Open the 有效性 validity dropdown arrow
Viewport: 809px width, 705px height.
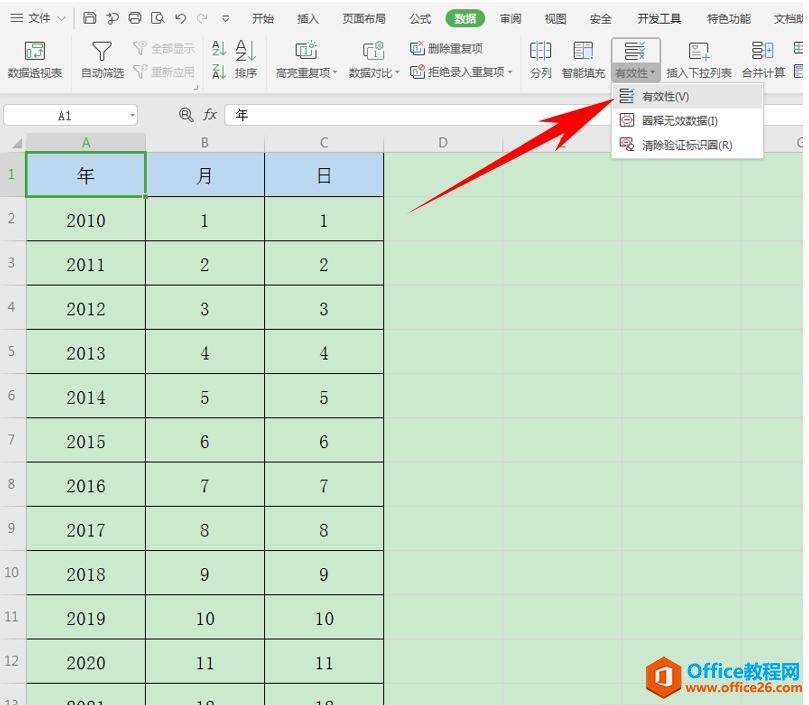tap(651, 71)
